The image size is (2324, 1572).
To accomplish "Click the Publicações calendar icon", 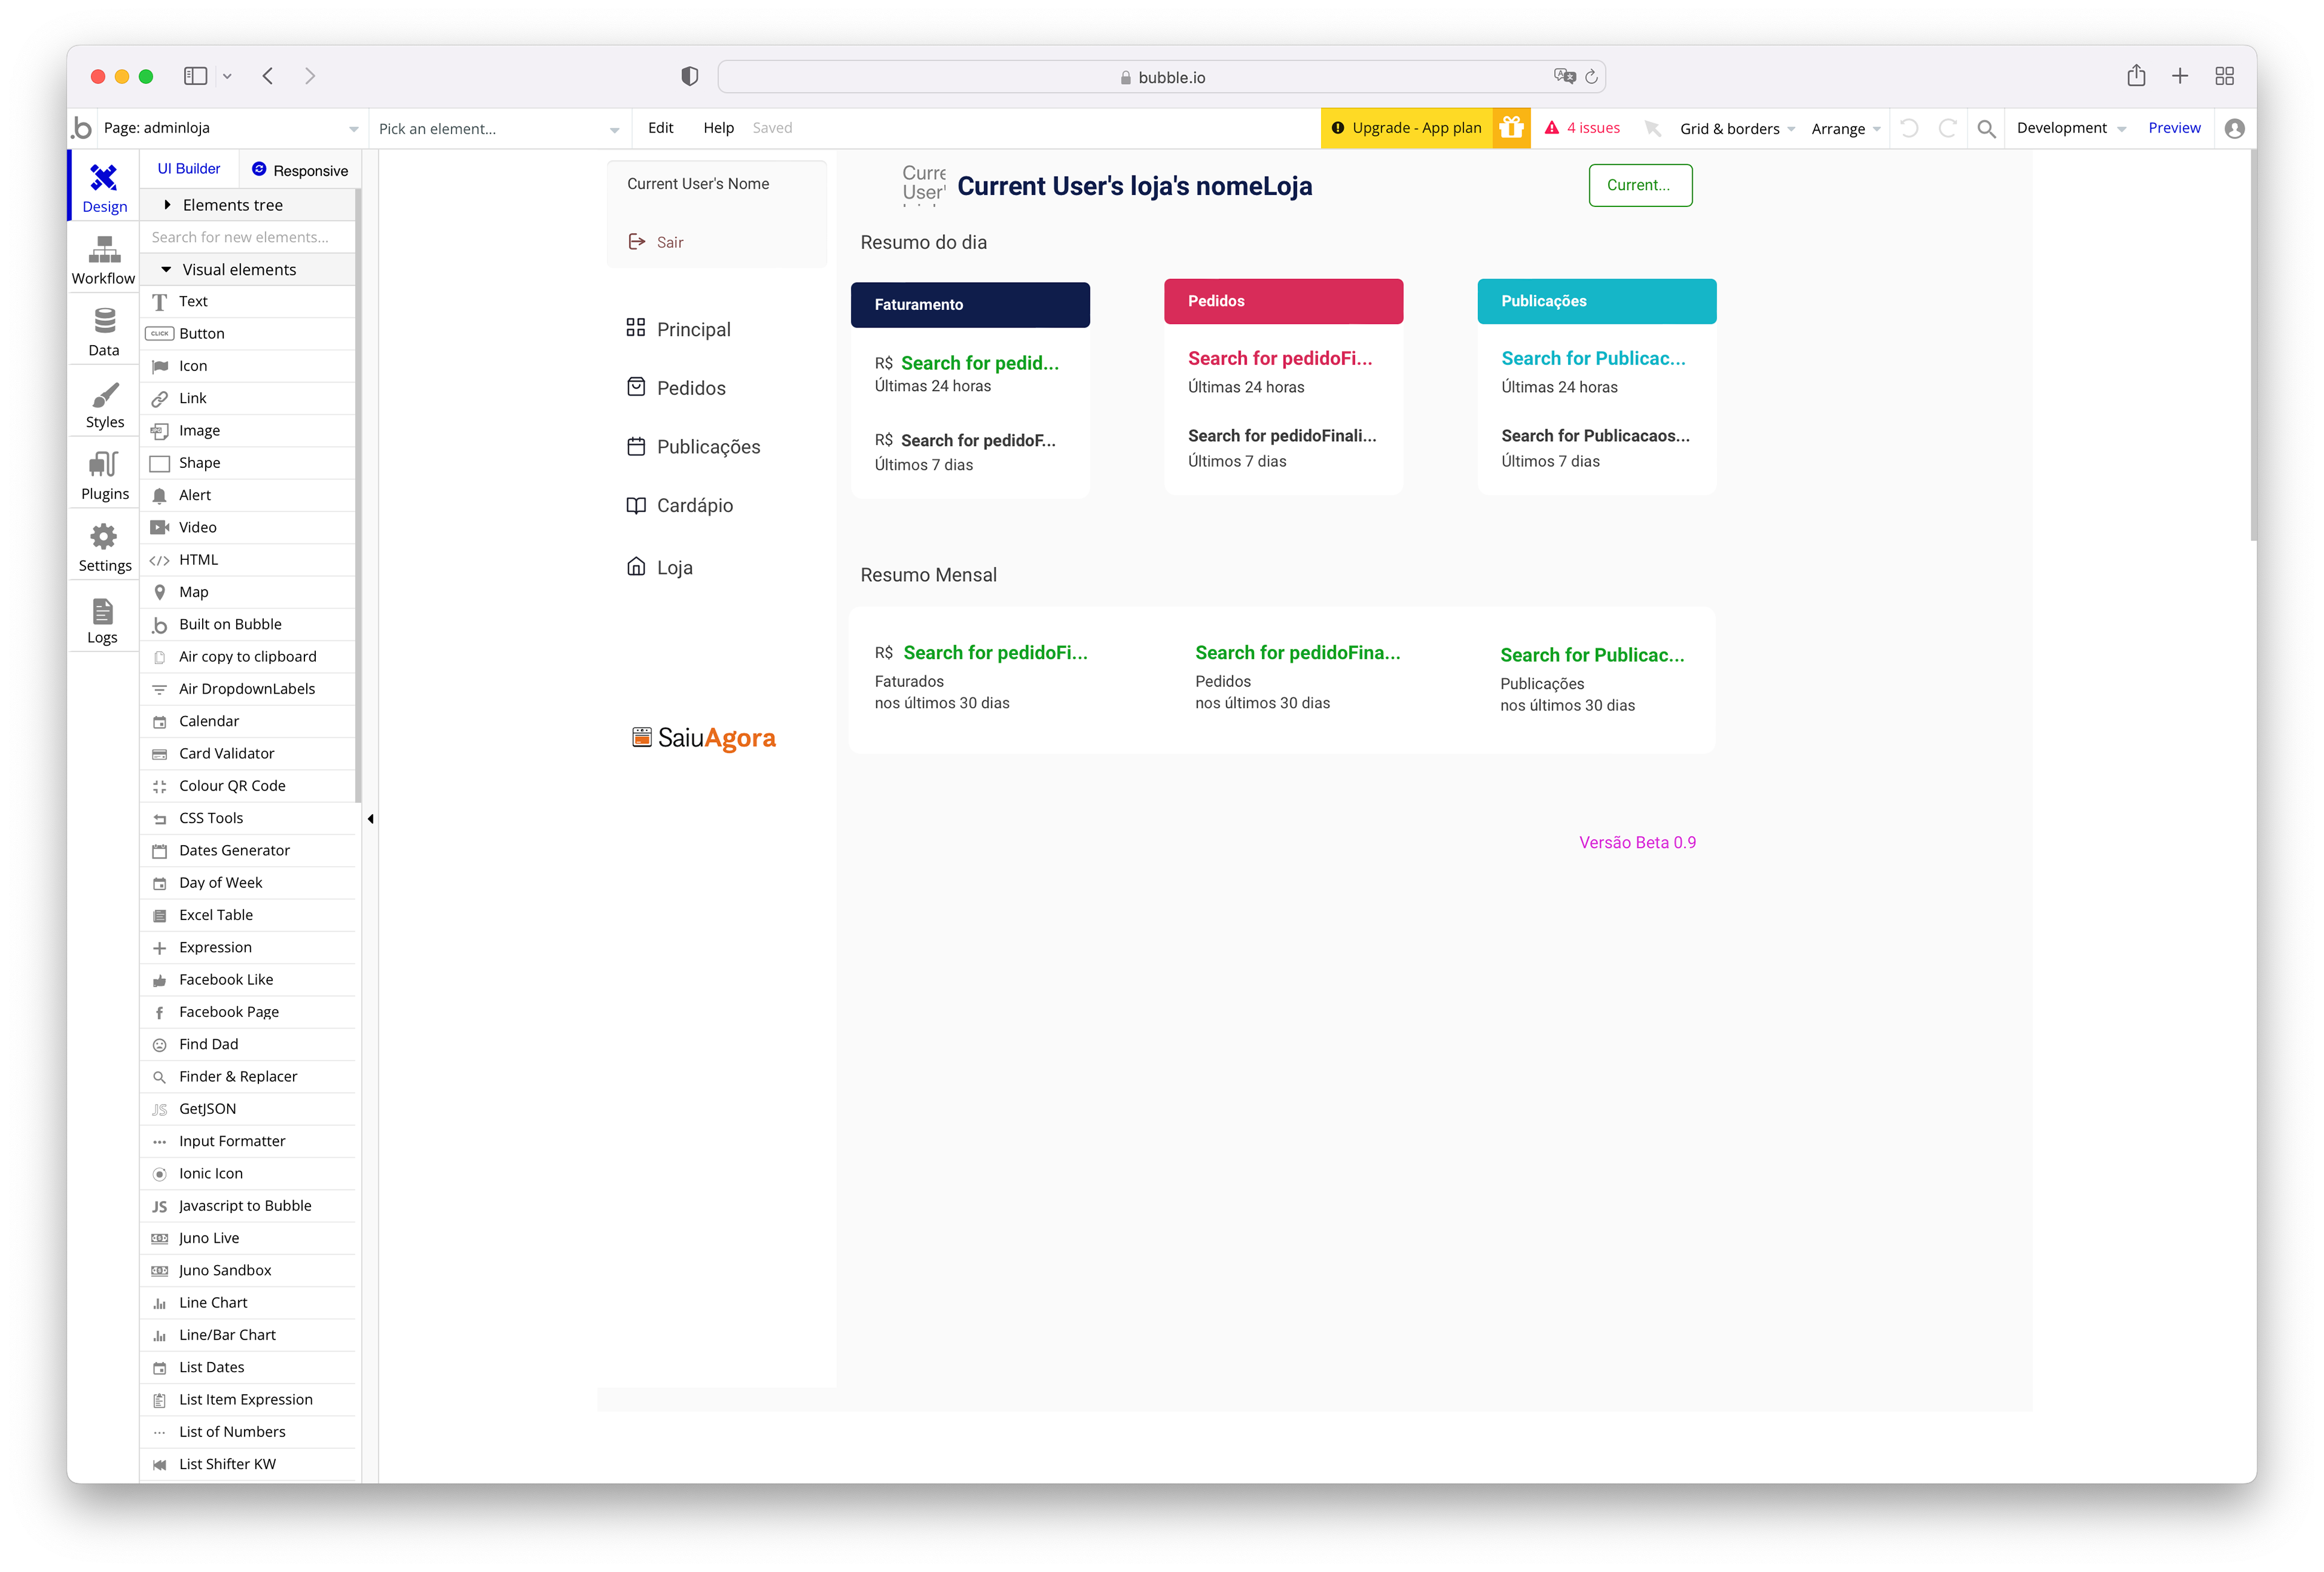I will click(x=636, y=446).
